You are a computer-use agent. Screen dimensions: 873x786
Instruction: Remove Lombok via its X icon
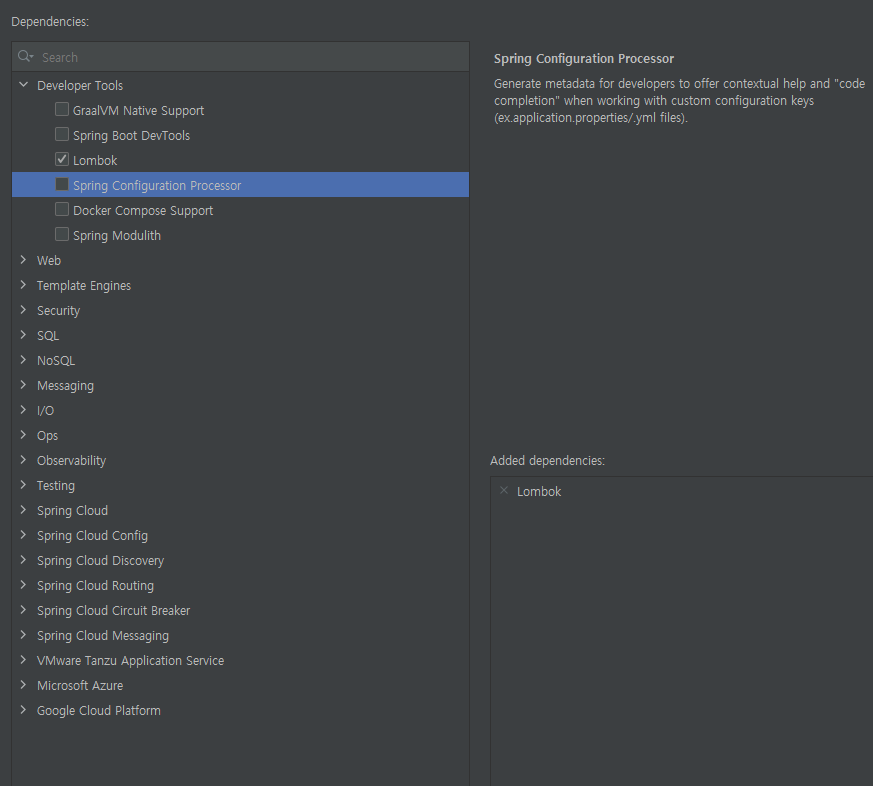point(504,490)
